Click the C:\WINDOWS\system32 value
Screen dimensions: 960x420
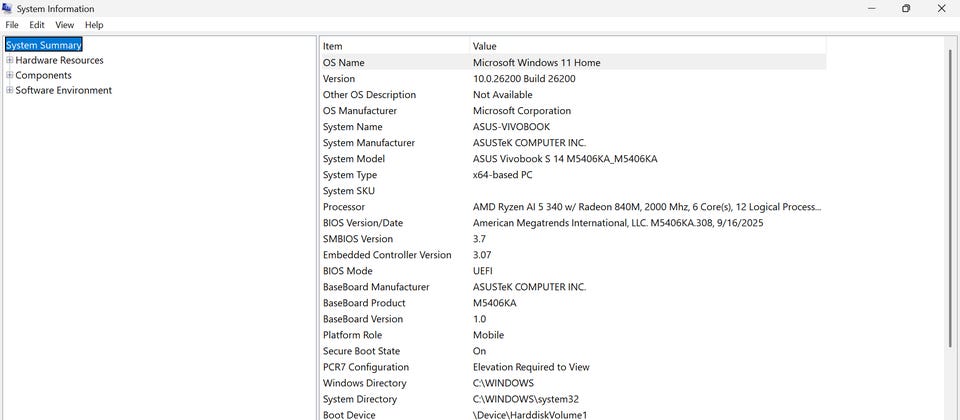(526, 399)
